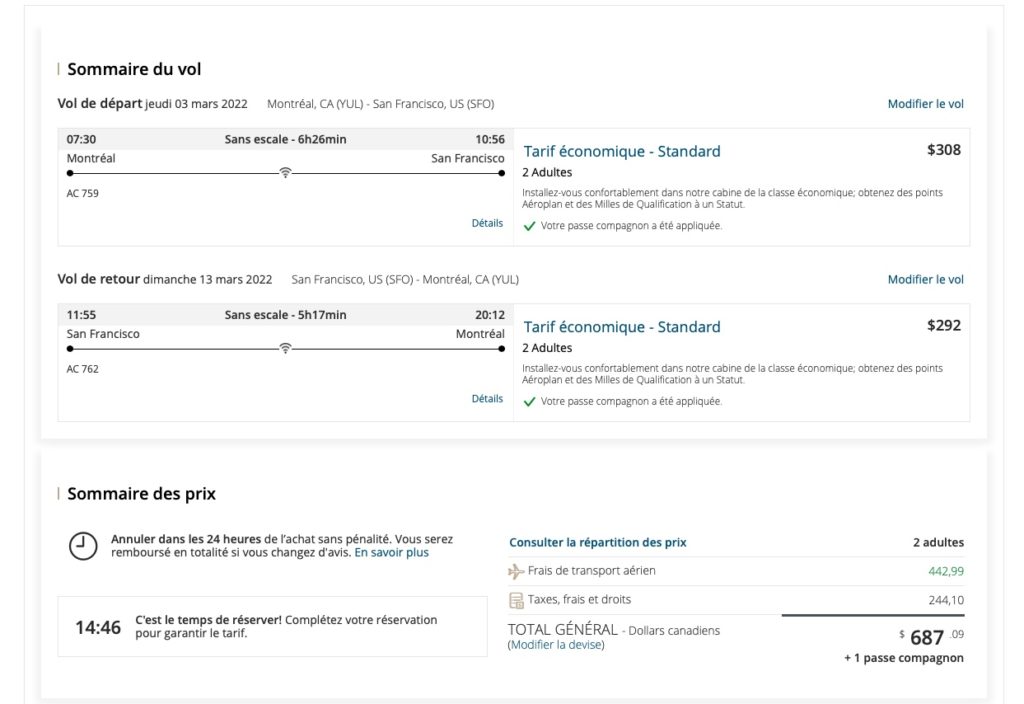The image size is (1024, 704).
Task: Click the 24-hour cancellation clock icon
Action: coord(83,546)
